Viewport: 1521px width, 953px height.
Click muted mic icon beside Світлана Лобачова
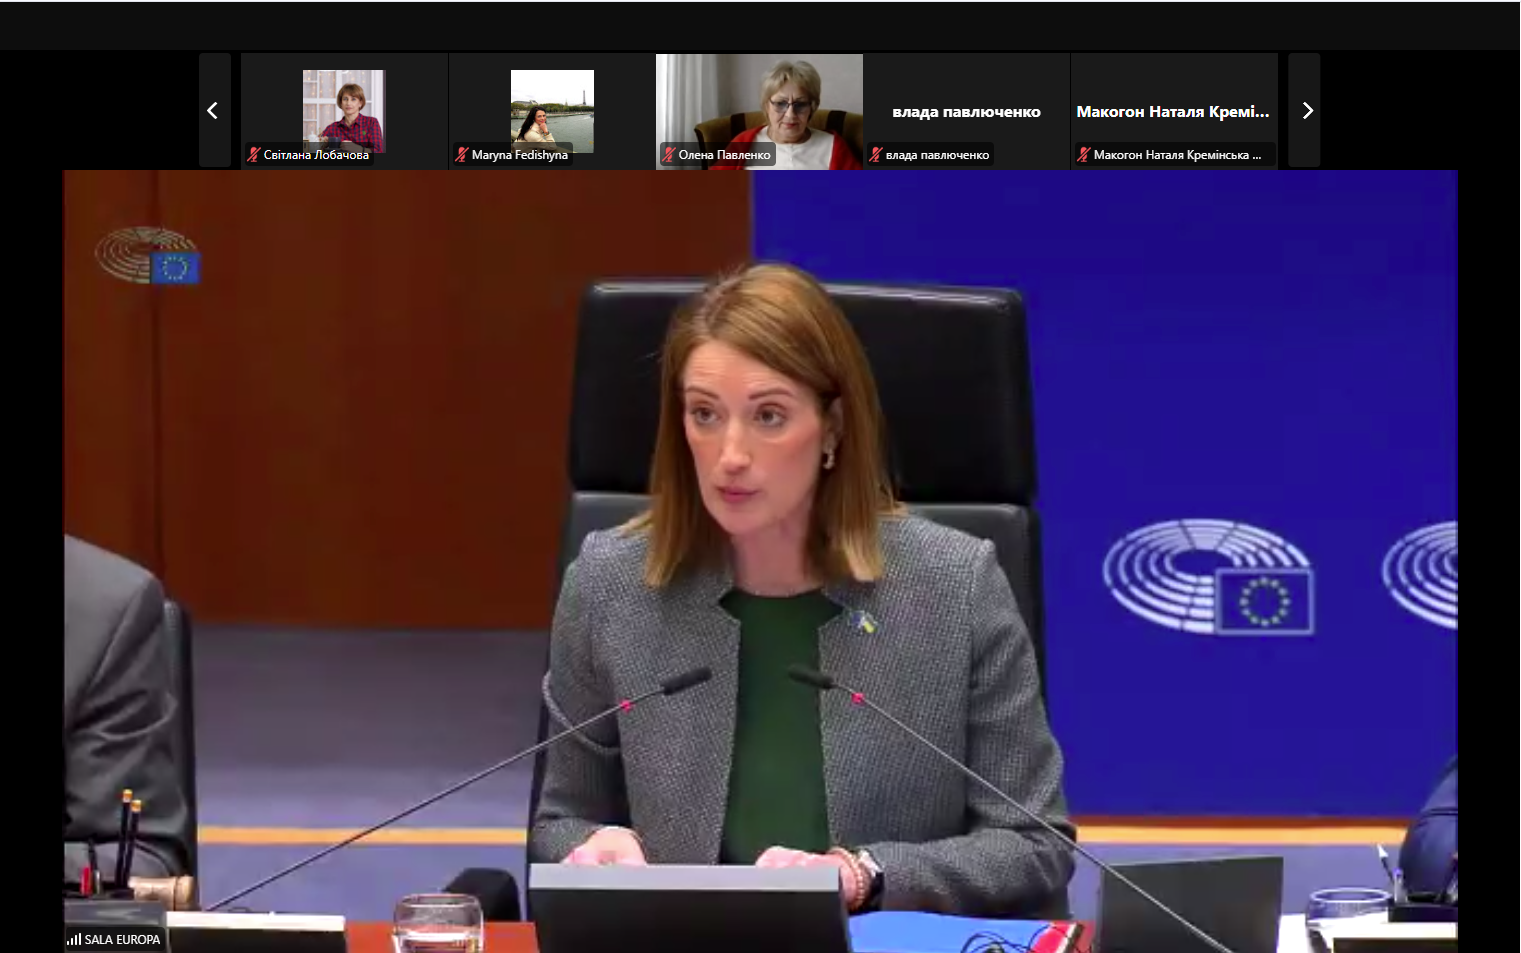[x=254, y=155]
